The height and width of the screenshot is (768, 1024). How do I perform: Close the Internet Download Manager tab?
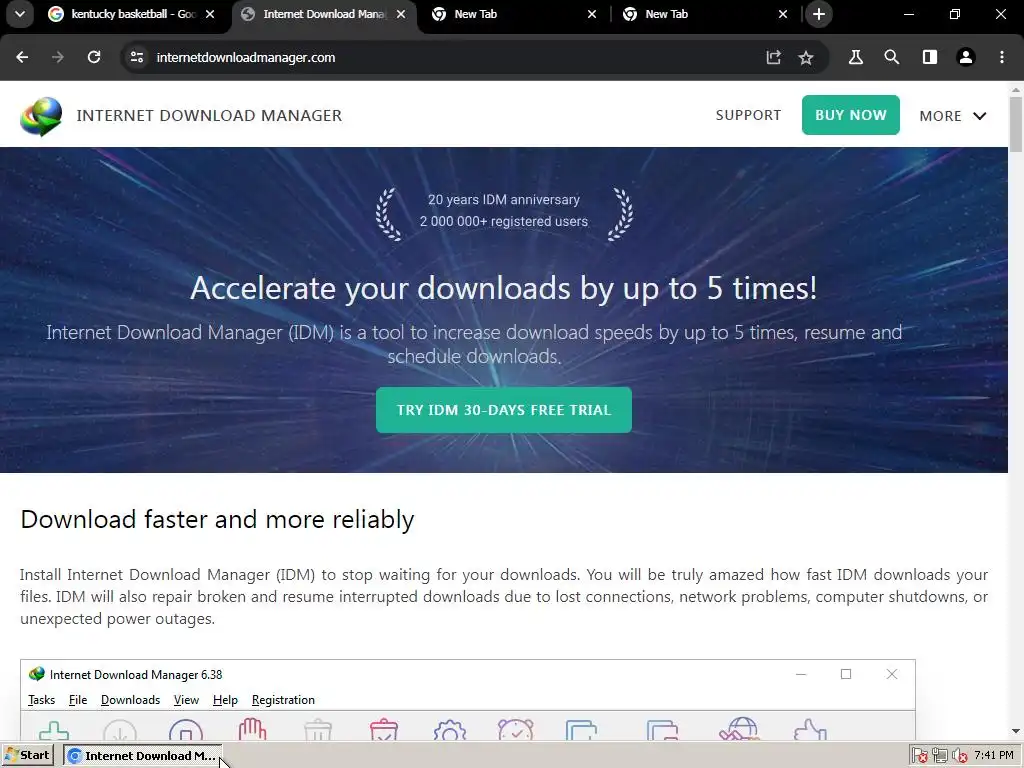click(x=401, y=14)
